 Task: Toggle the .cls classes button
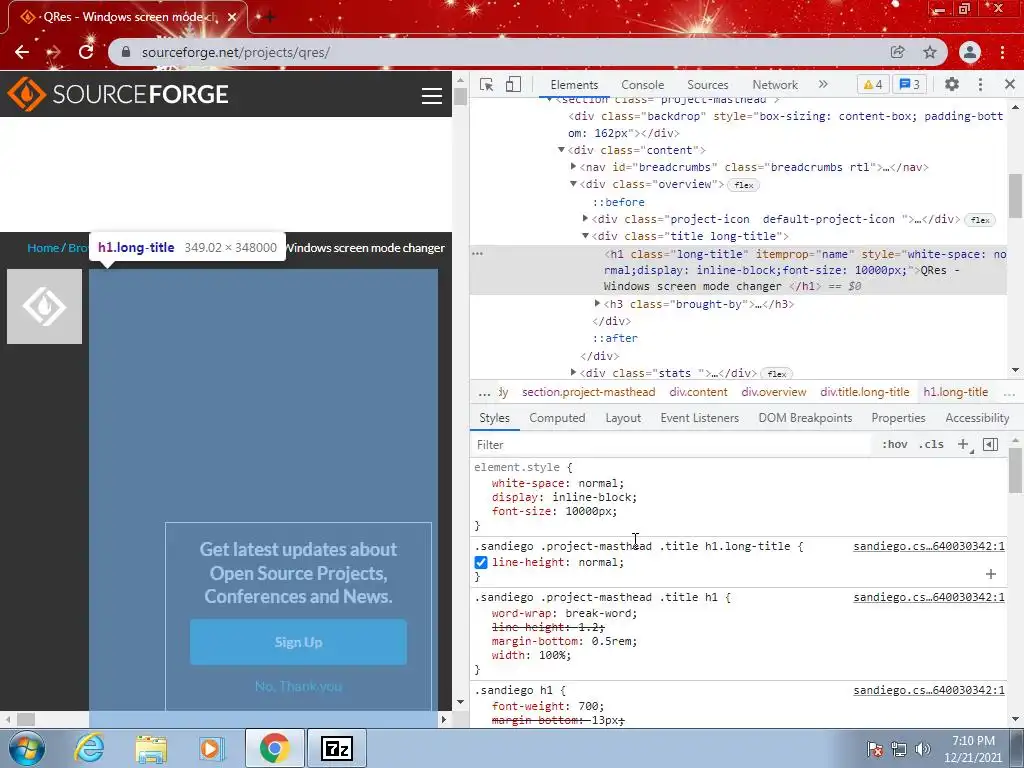931,445
